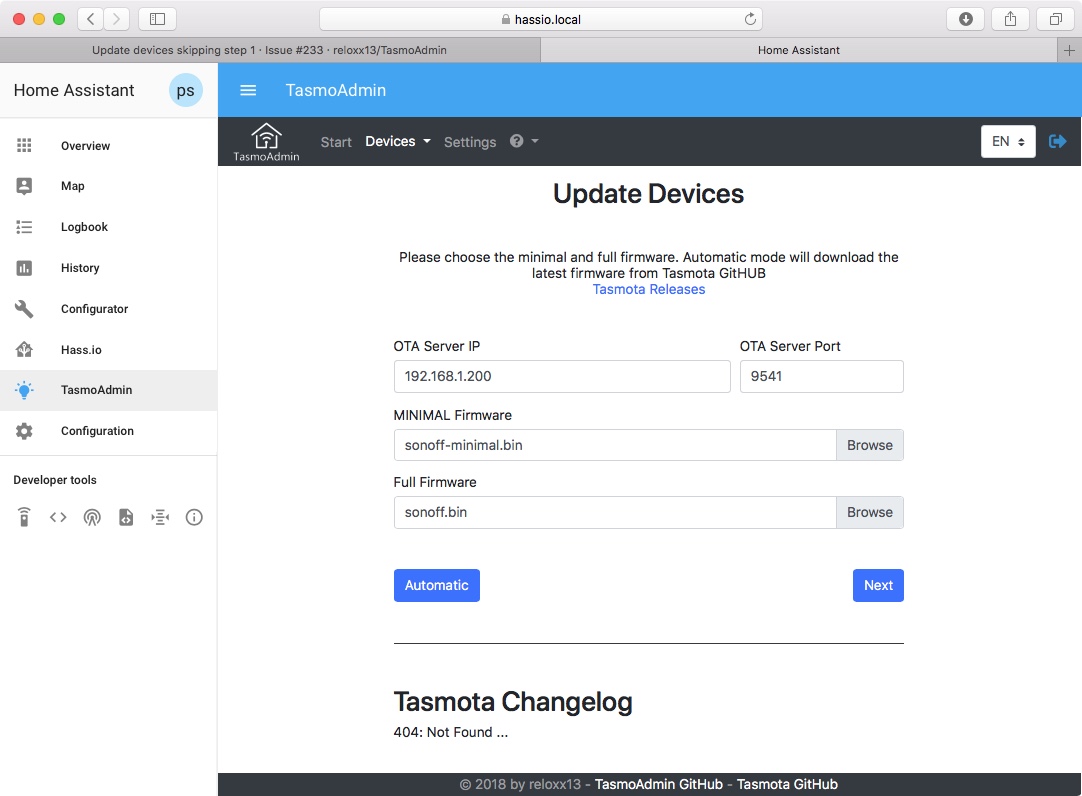Click the Configurator wrench icon

click(x=24, y=309)
